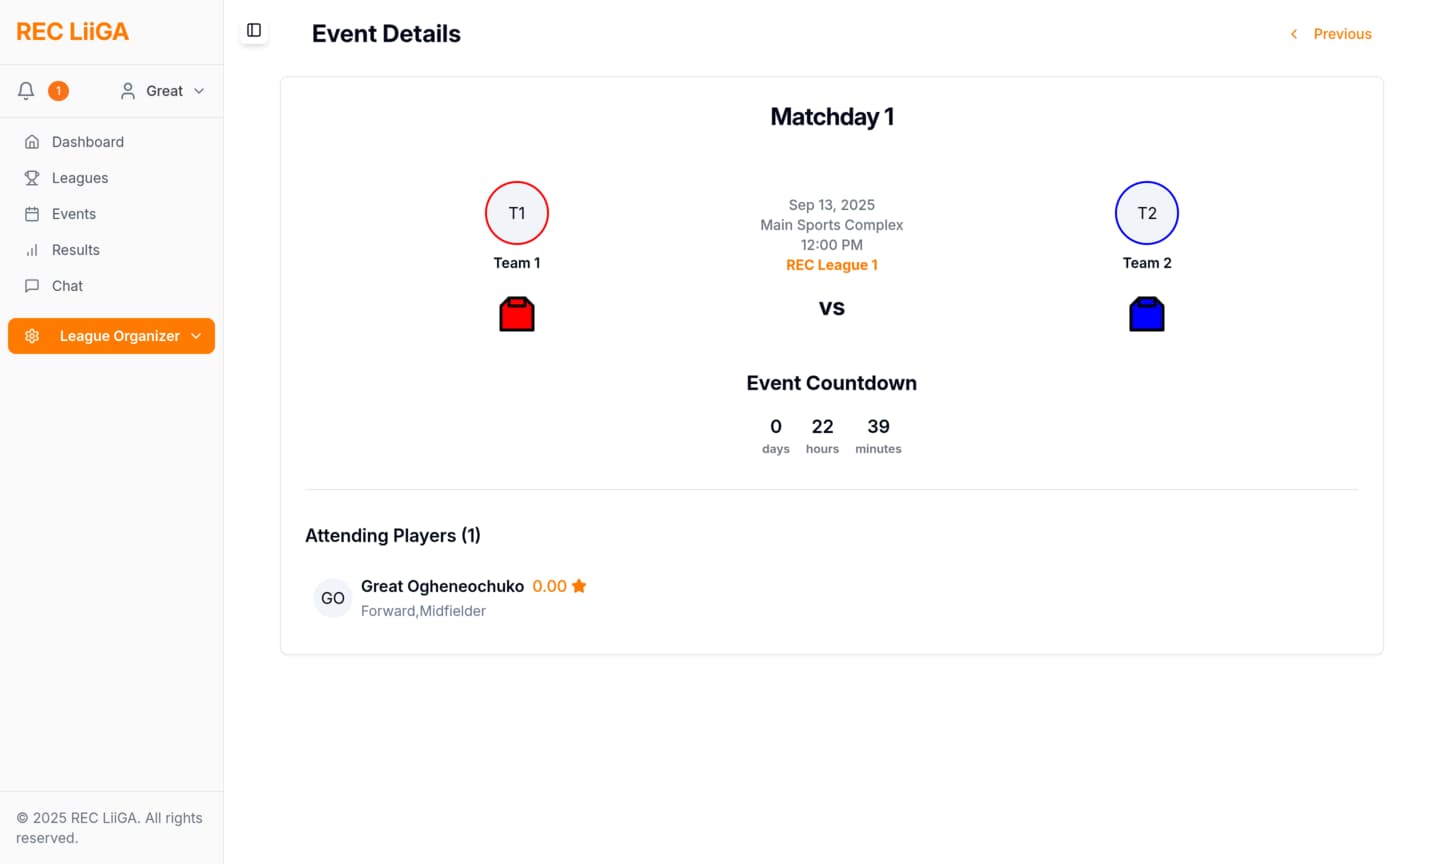The width and height of the screenshot is (1440, 864).
Task: Click the Chat speech bubble icon
Action: 32,286
